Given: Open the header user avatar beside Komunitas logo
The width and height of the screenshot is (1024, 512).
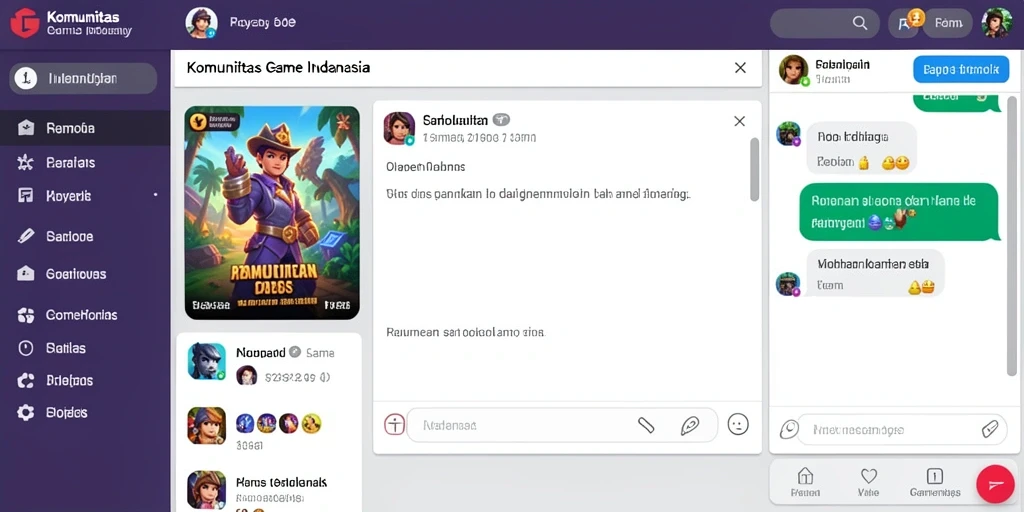Looking at the screenshot, I should [201, 23].
